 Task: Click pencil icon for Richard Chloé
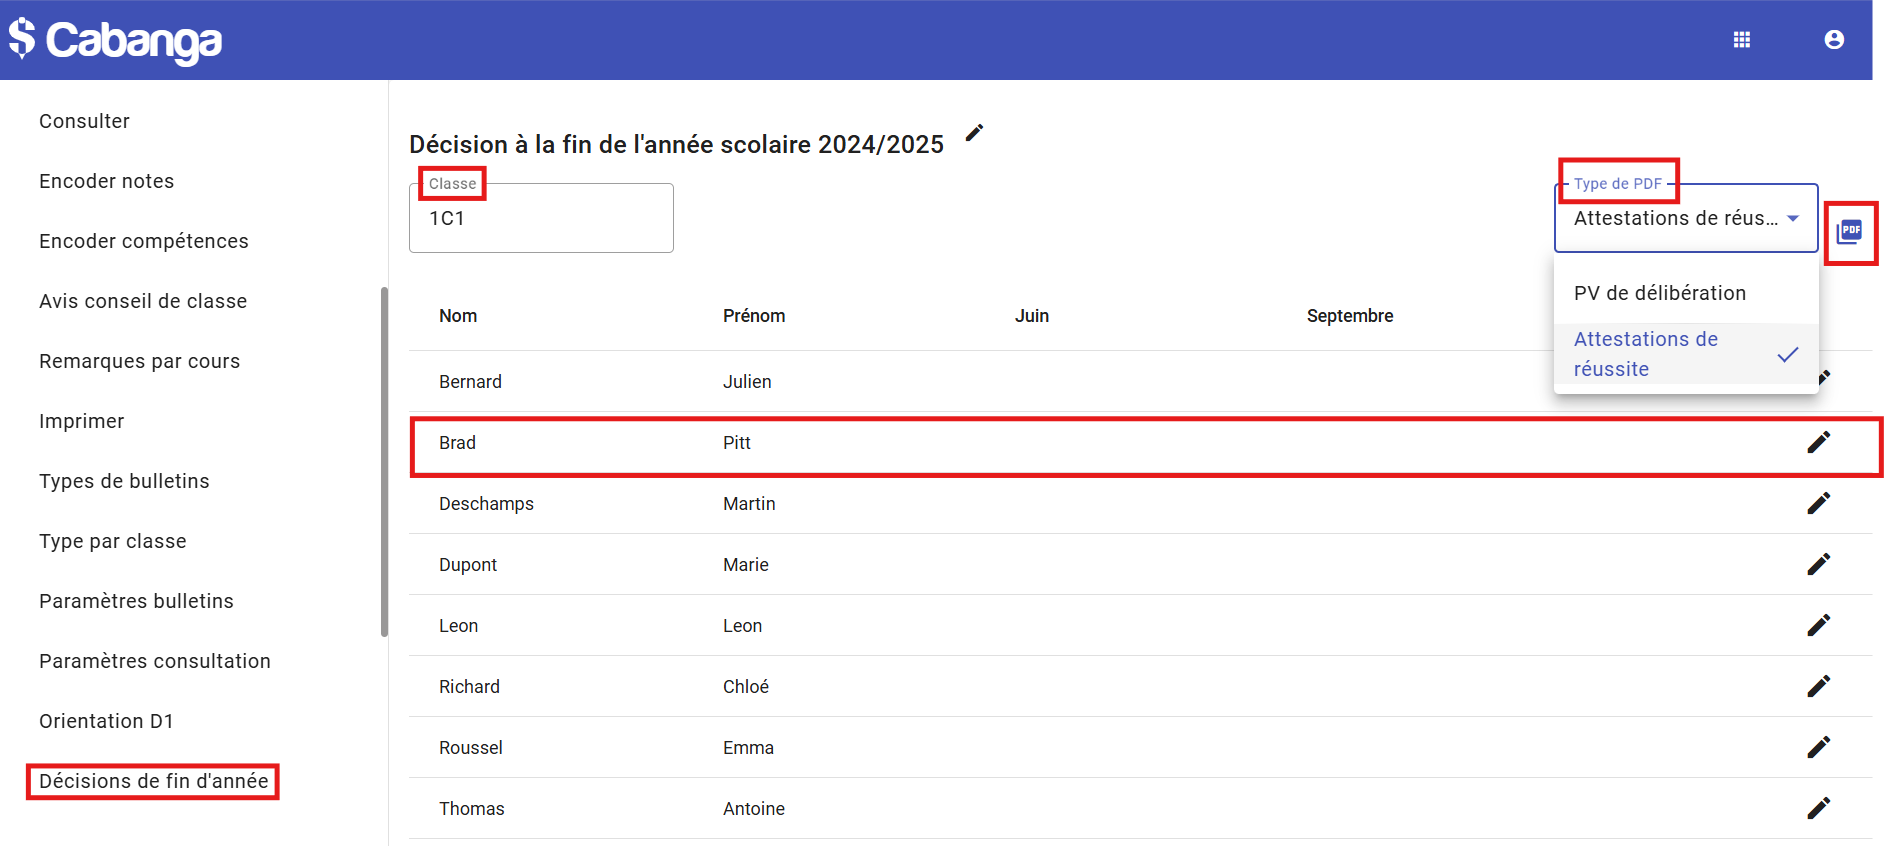click(1818, 686)
